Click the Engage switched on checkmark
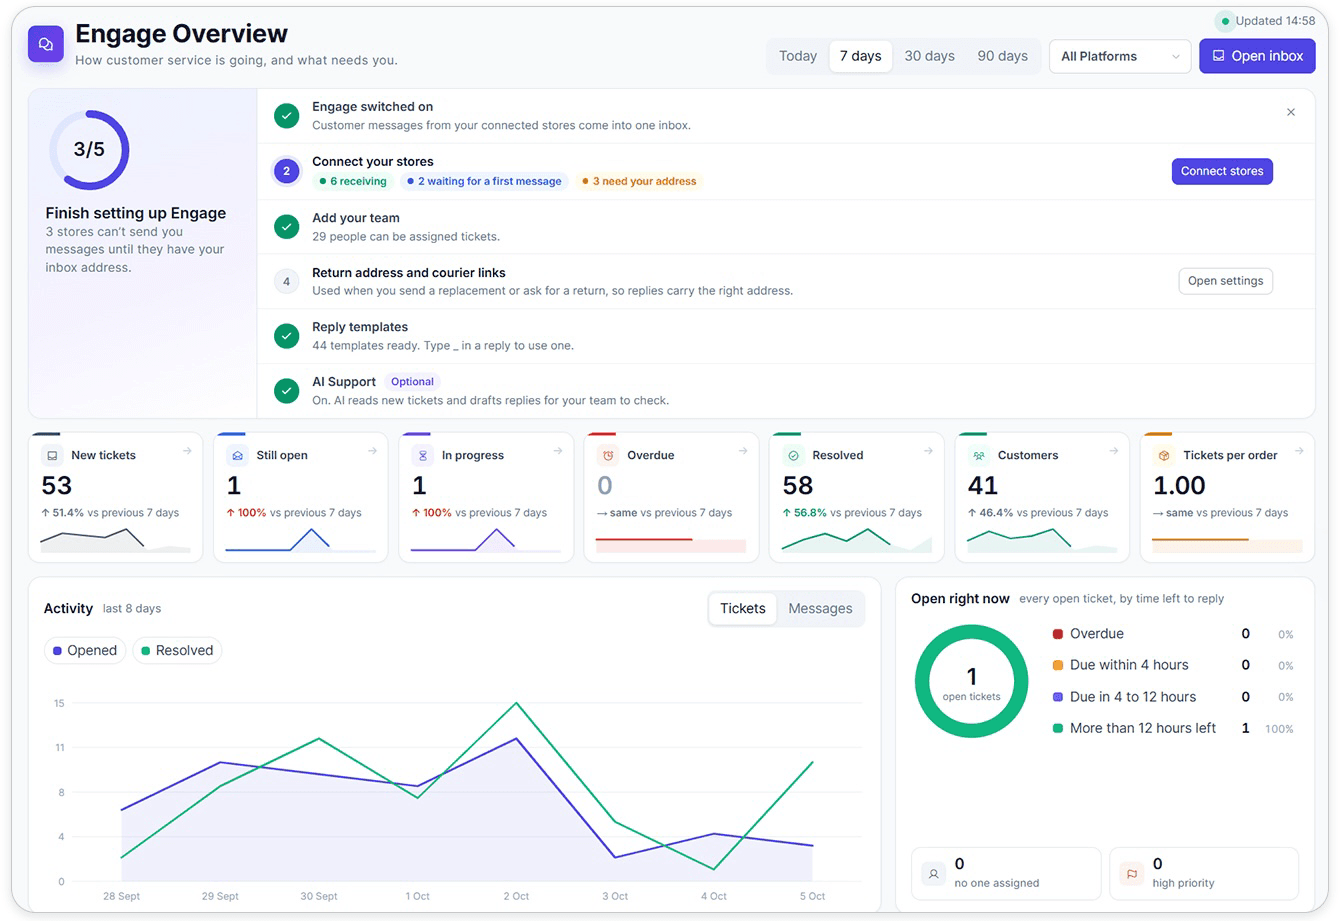Image resolution: width=1341 pixels, height=921 pixels. pyautogui.click(x=287, y=116)
